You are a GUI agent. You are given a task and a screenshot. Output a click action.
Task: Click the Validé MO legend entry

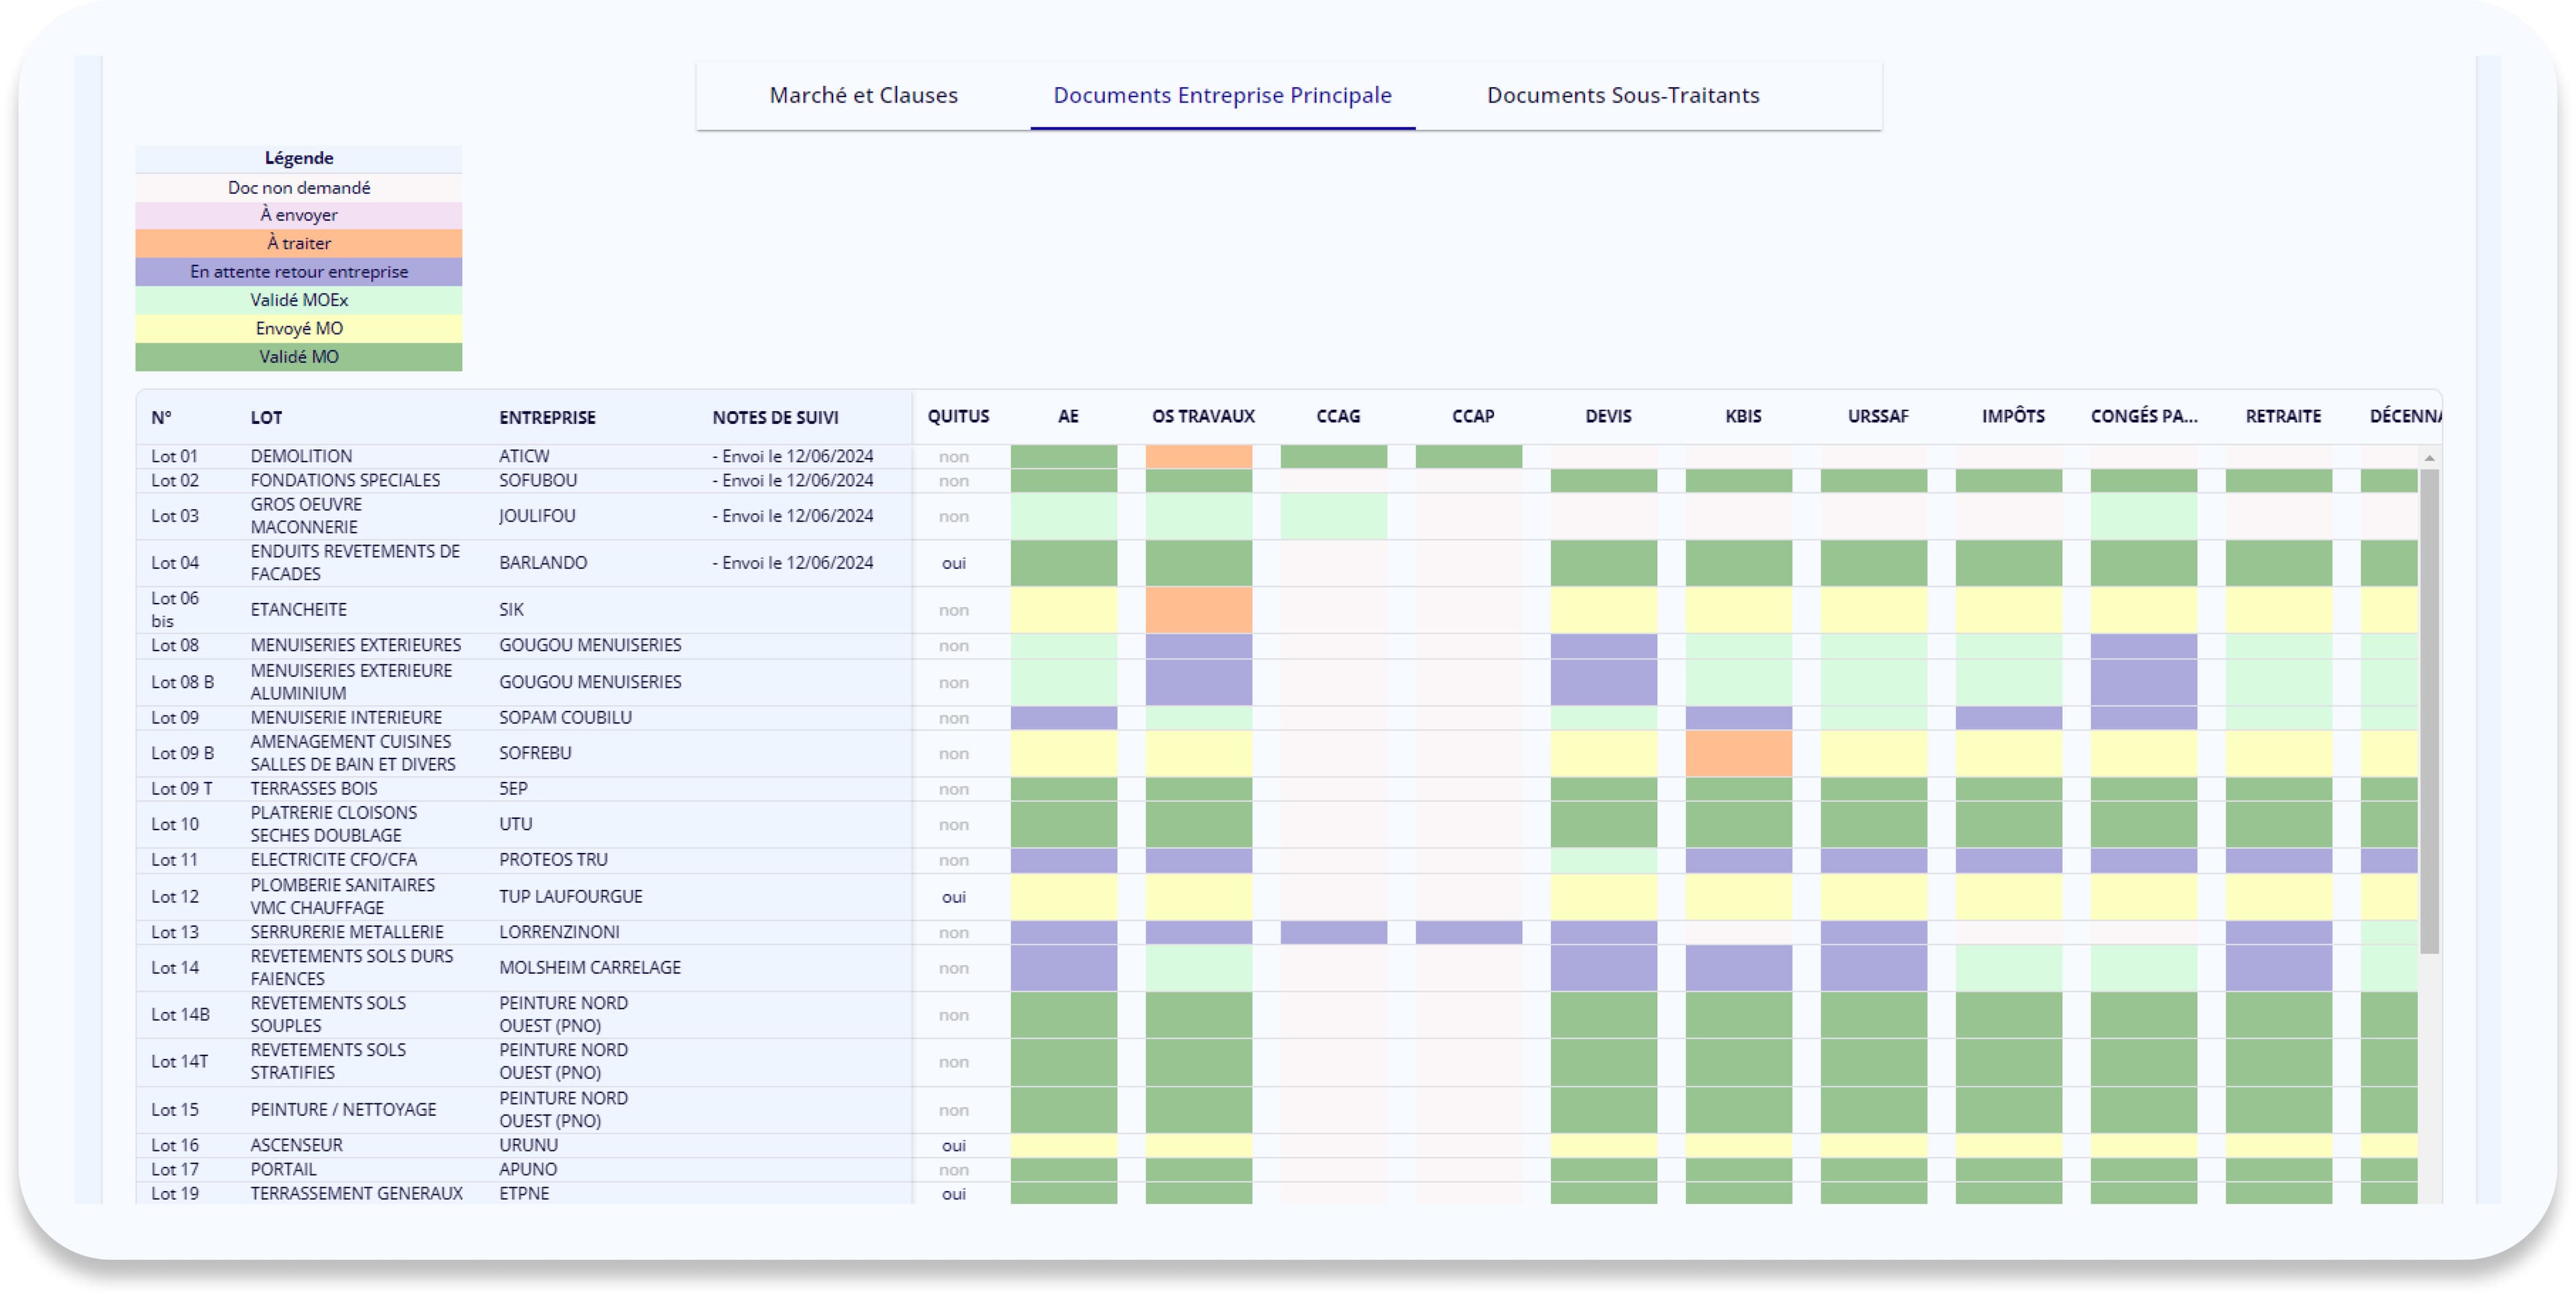coord(298,356)
